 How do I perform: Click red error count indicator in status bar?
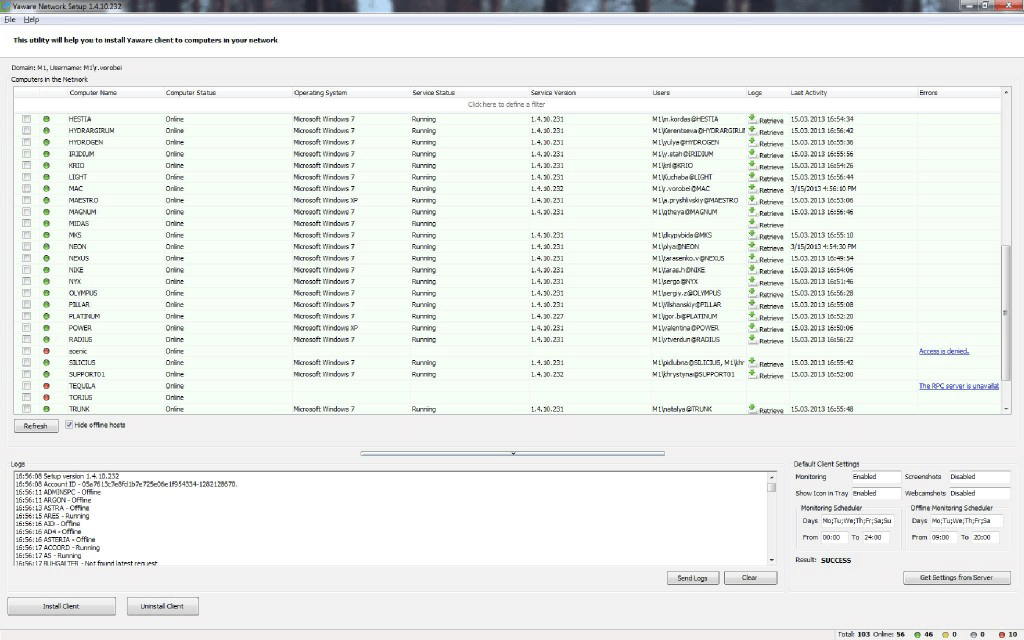click(x=1008, y=634)
